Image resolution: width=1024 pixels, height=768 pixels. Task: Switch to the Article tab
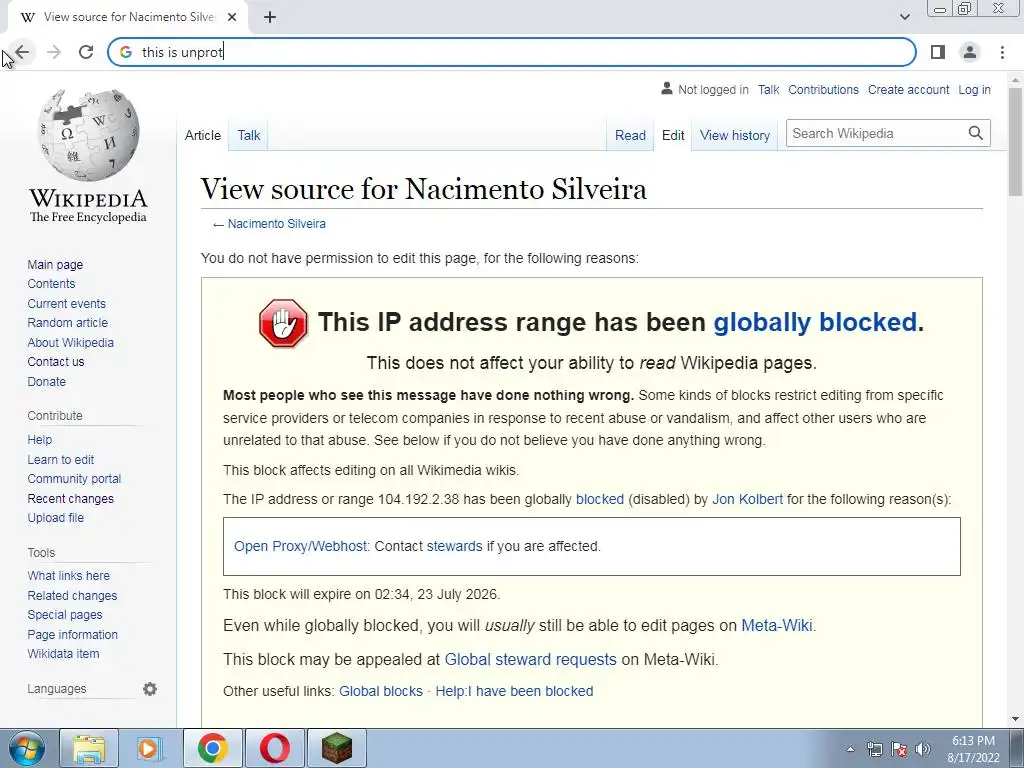[202, 135]
